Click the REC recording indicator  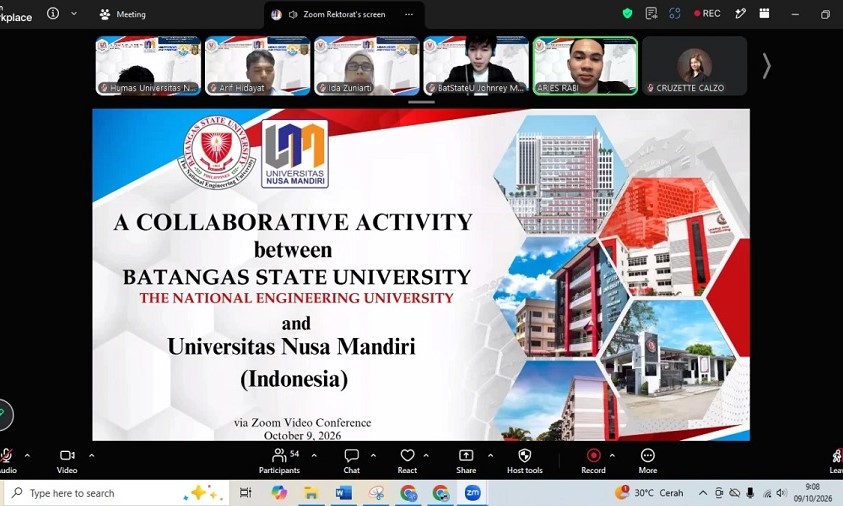[x=707, y=13]
